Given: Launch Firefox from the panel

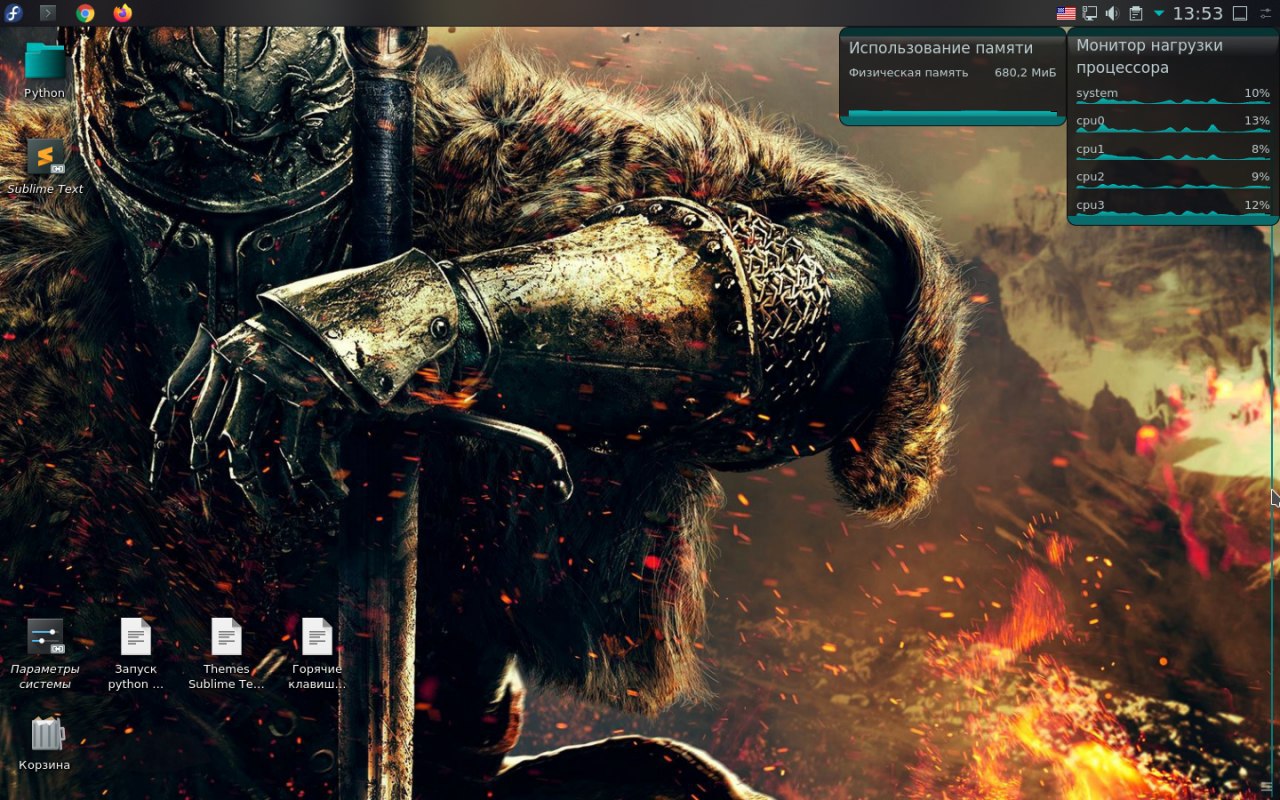Looking at the screenshot, I should (x=122, y=13).
